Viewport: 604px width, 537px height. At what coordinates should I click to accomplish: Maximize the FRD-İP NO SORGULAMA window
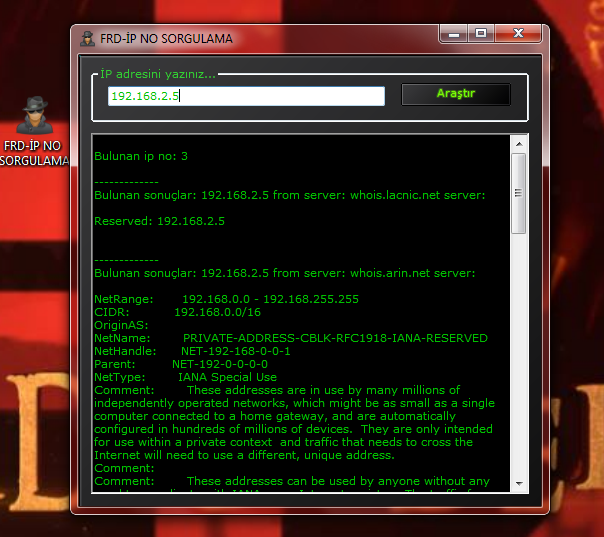481,34
